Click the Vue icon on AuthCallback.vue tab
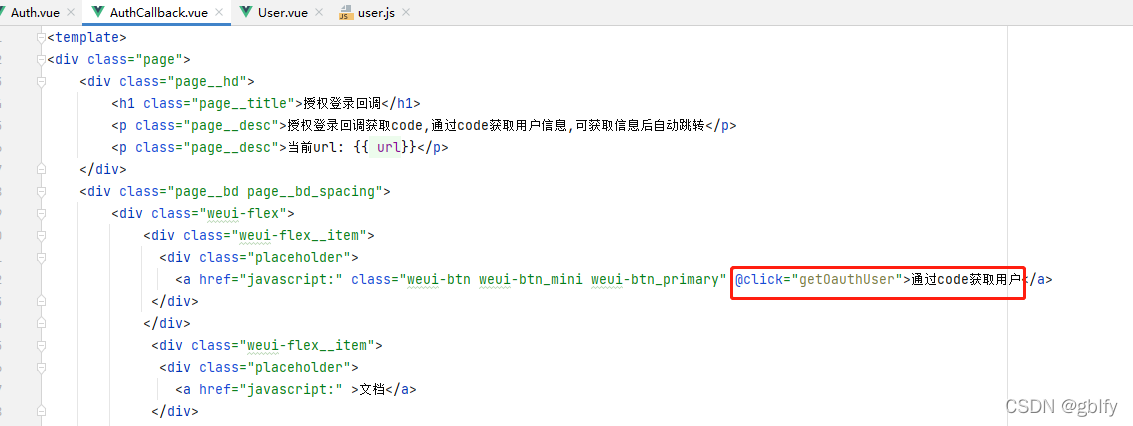 98,12
